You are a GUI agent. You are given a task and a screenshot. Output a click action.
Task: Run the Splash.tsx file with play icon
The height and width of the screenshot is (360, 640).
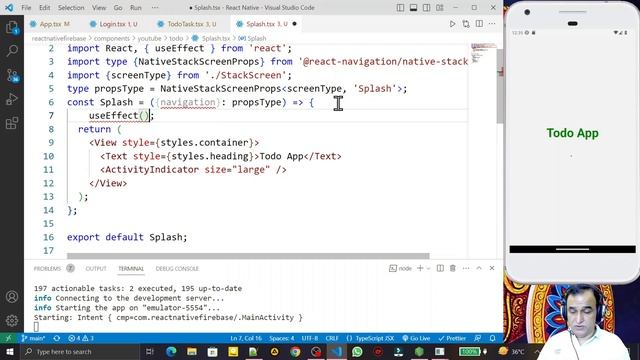click(x=452, y=24)
